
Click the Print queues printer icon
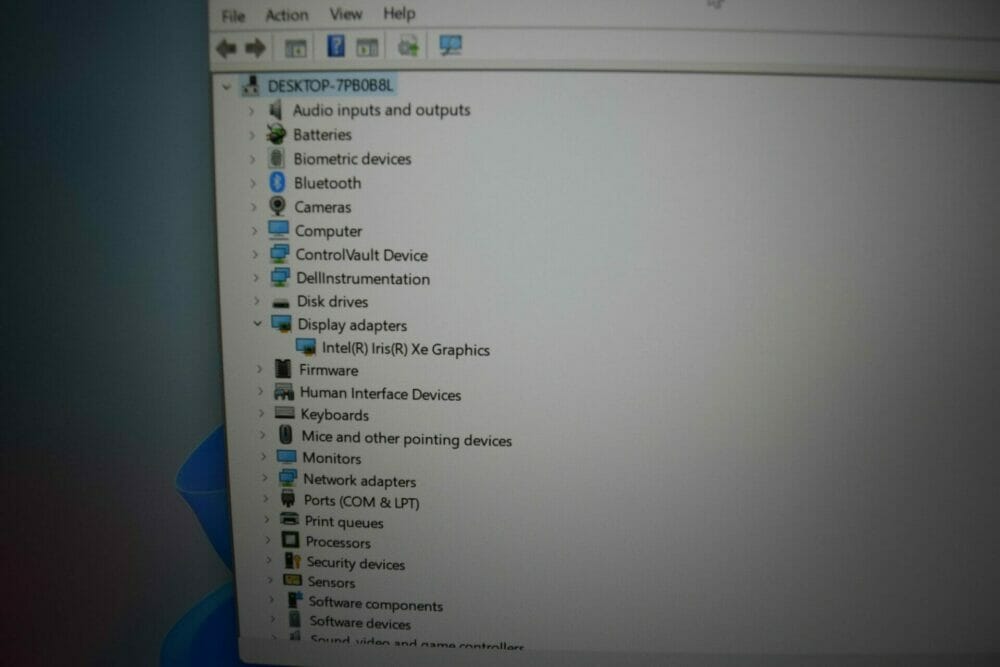point(290,519)
